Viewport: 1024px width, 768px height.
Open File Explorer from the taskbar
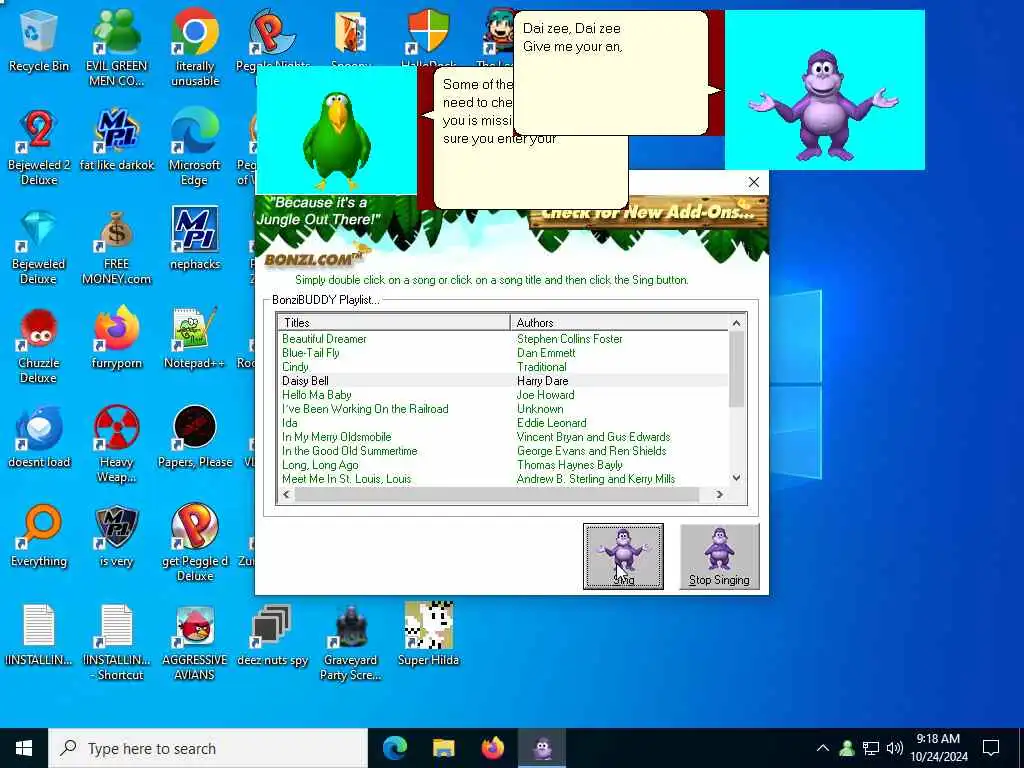tap(443, 748)
